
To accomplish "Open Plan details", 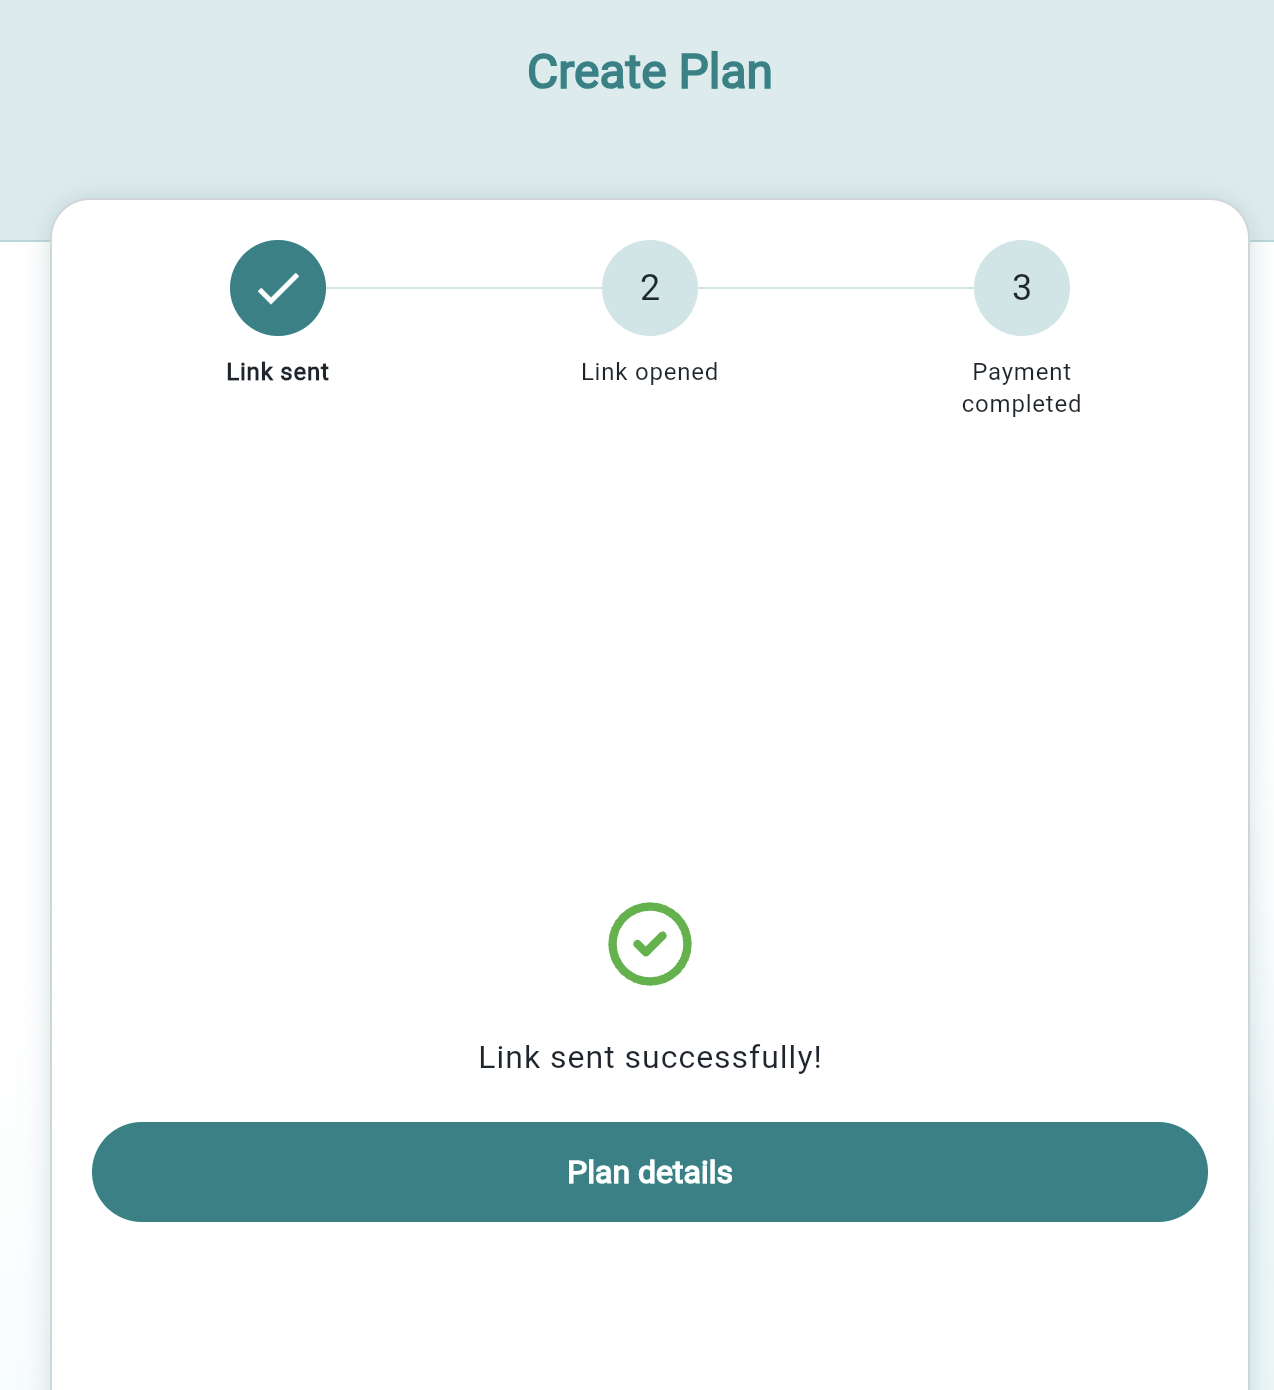I will [649, 1172].
